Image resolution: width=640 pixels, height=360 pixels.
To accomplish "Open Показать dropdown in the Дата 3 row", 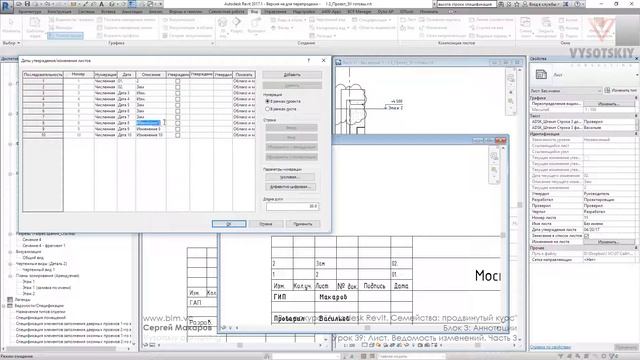I will coord(244,93).
